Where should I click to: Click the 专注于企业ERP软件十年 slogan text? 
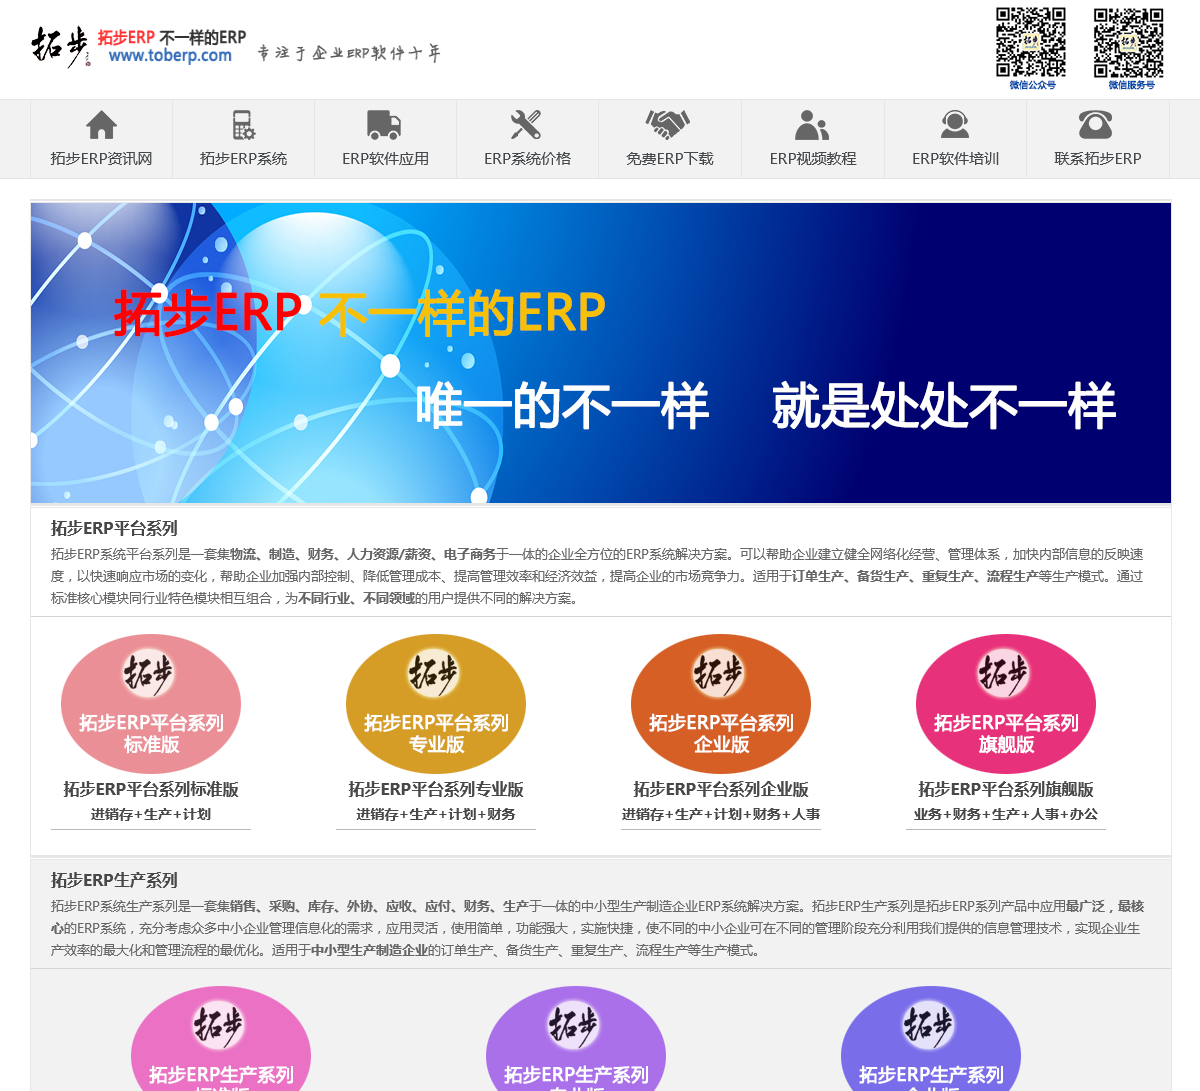[x=348, y=53]
